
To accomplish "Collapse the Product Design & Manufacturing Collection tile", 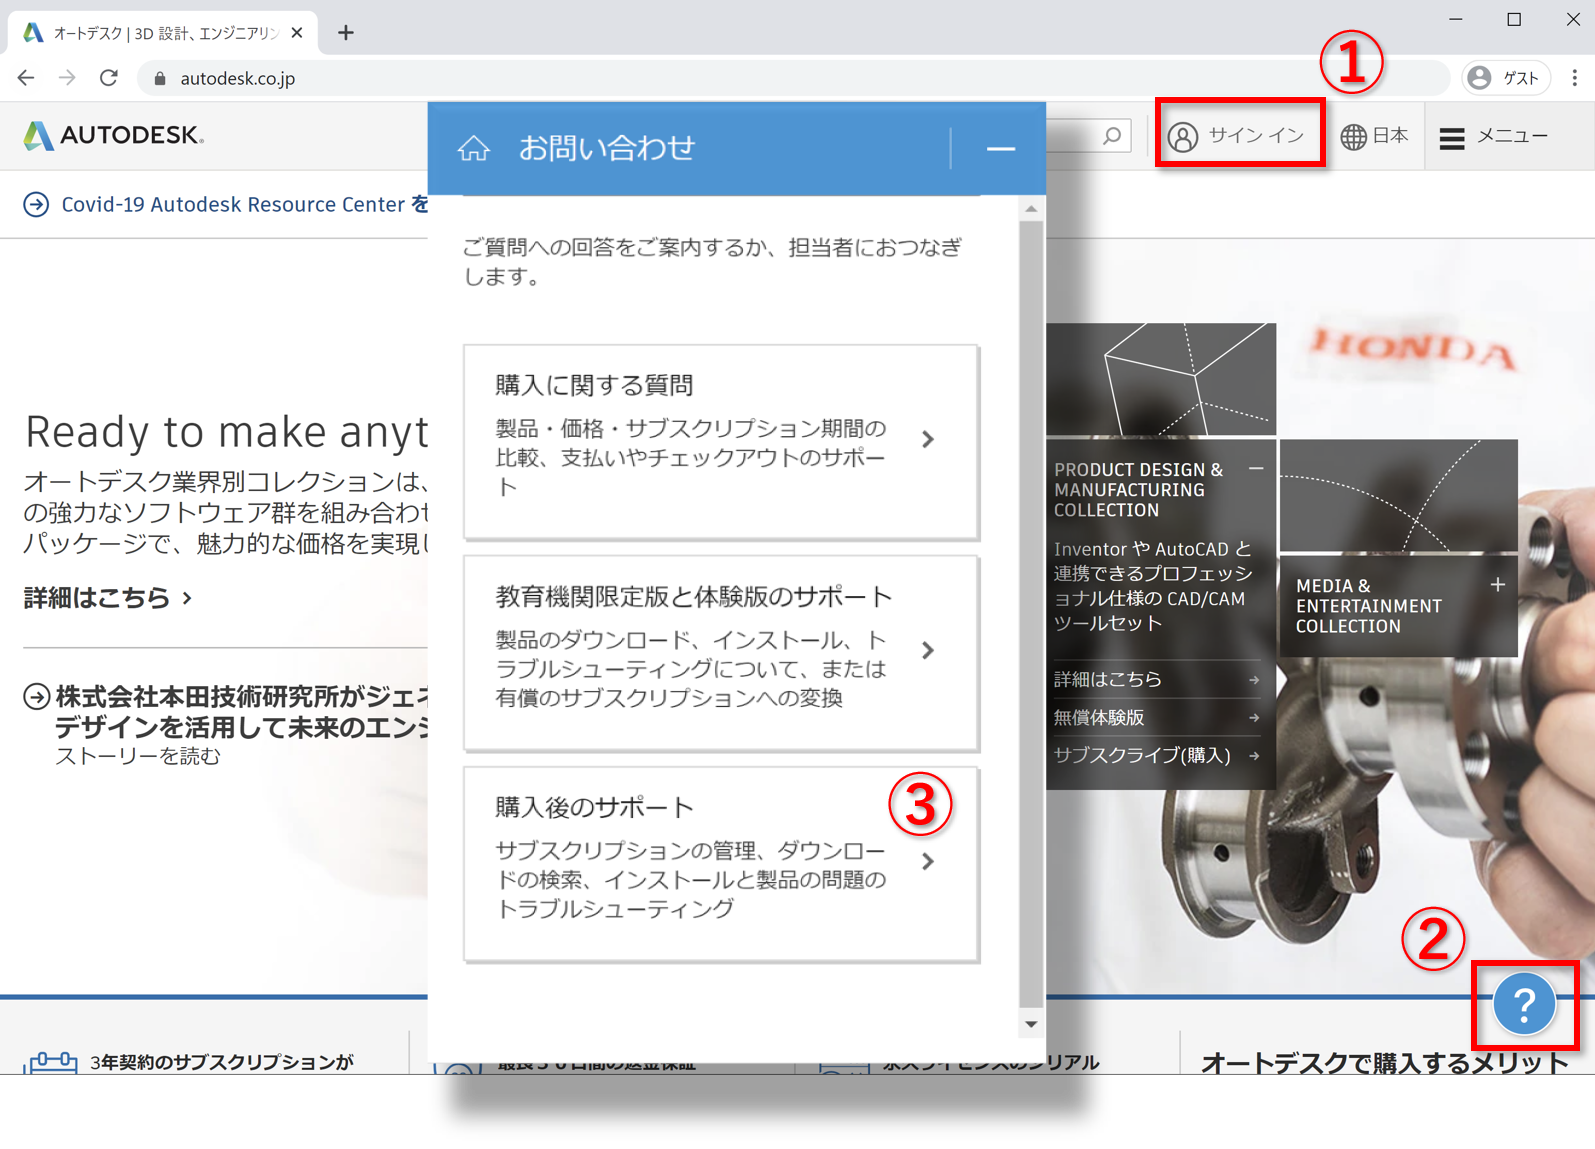I will 1256,468.
